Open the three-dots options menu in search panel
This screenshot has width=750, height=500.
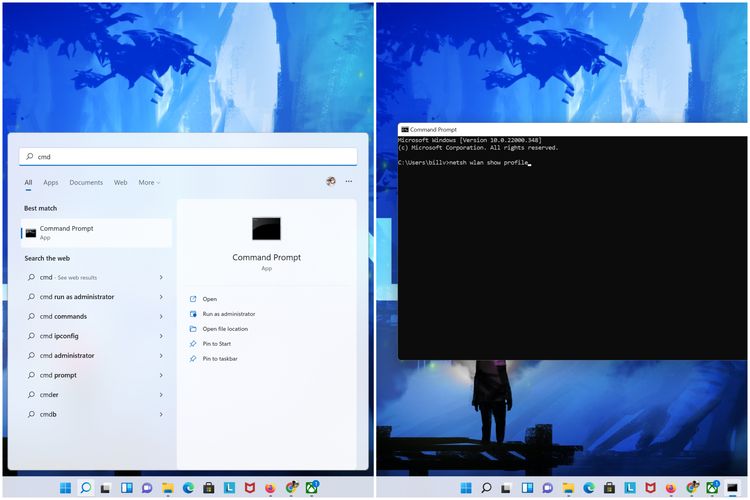(x=349, y=181)
